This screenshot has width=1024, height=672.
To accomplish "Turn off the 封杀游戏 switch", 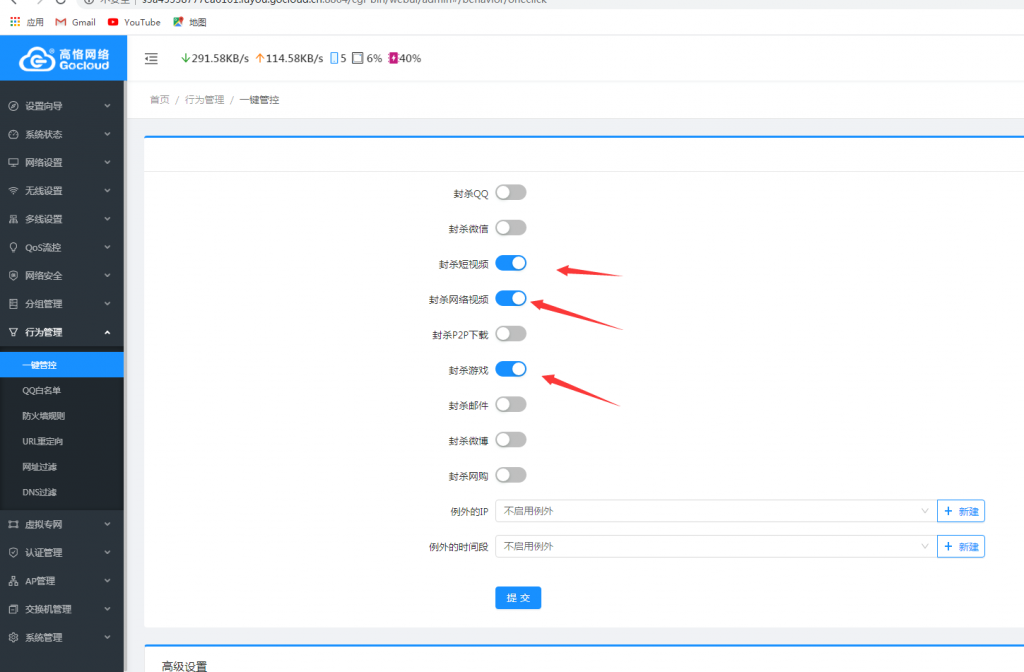I will [511, 369].
